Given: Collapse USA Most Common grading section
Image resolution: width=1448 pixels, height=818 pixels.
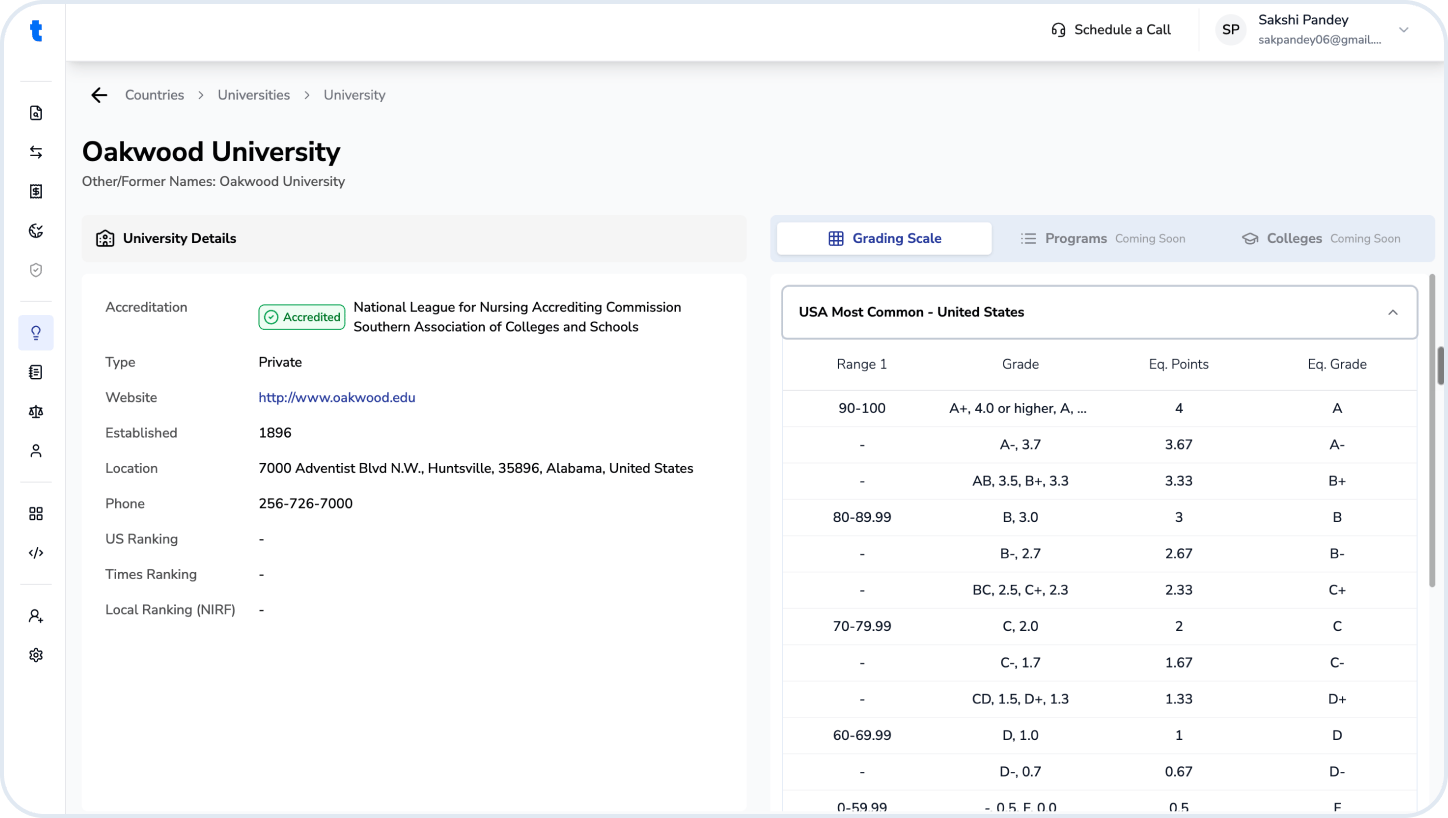Looking at the screenshot, I should point(1393,312).
